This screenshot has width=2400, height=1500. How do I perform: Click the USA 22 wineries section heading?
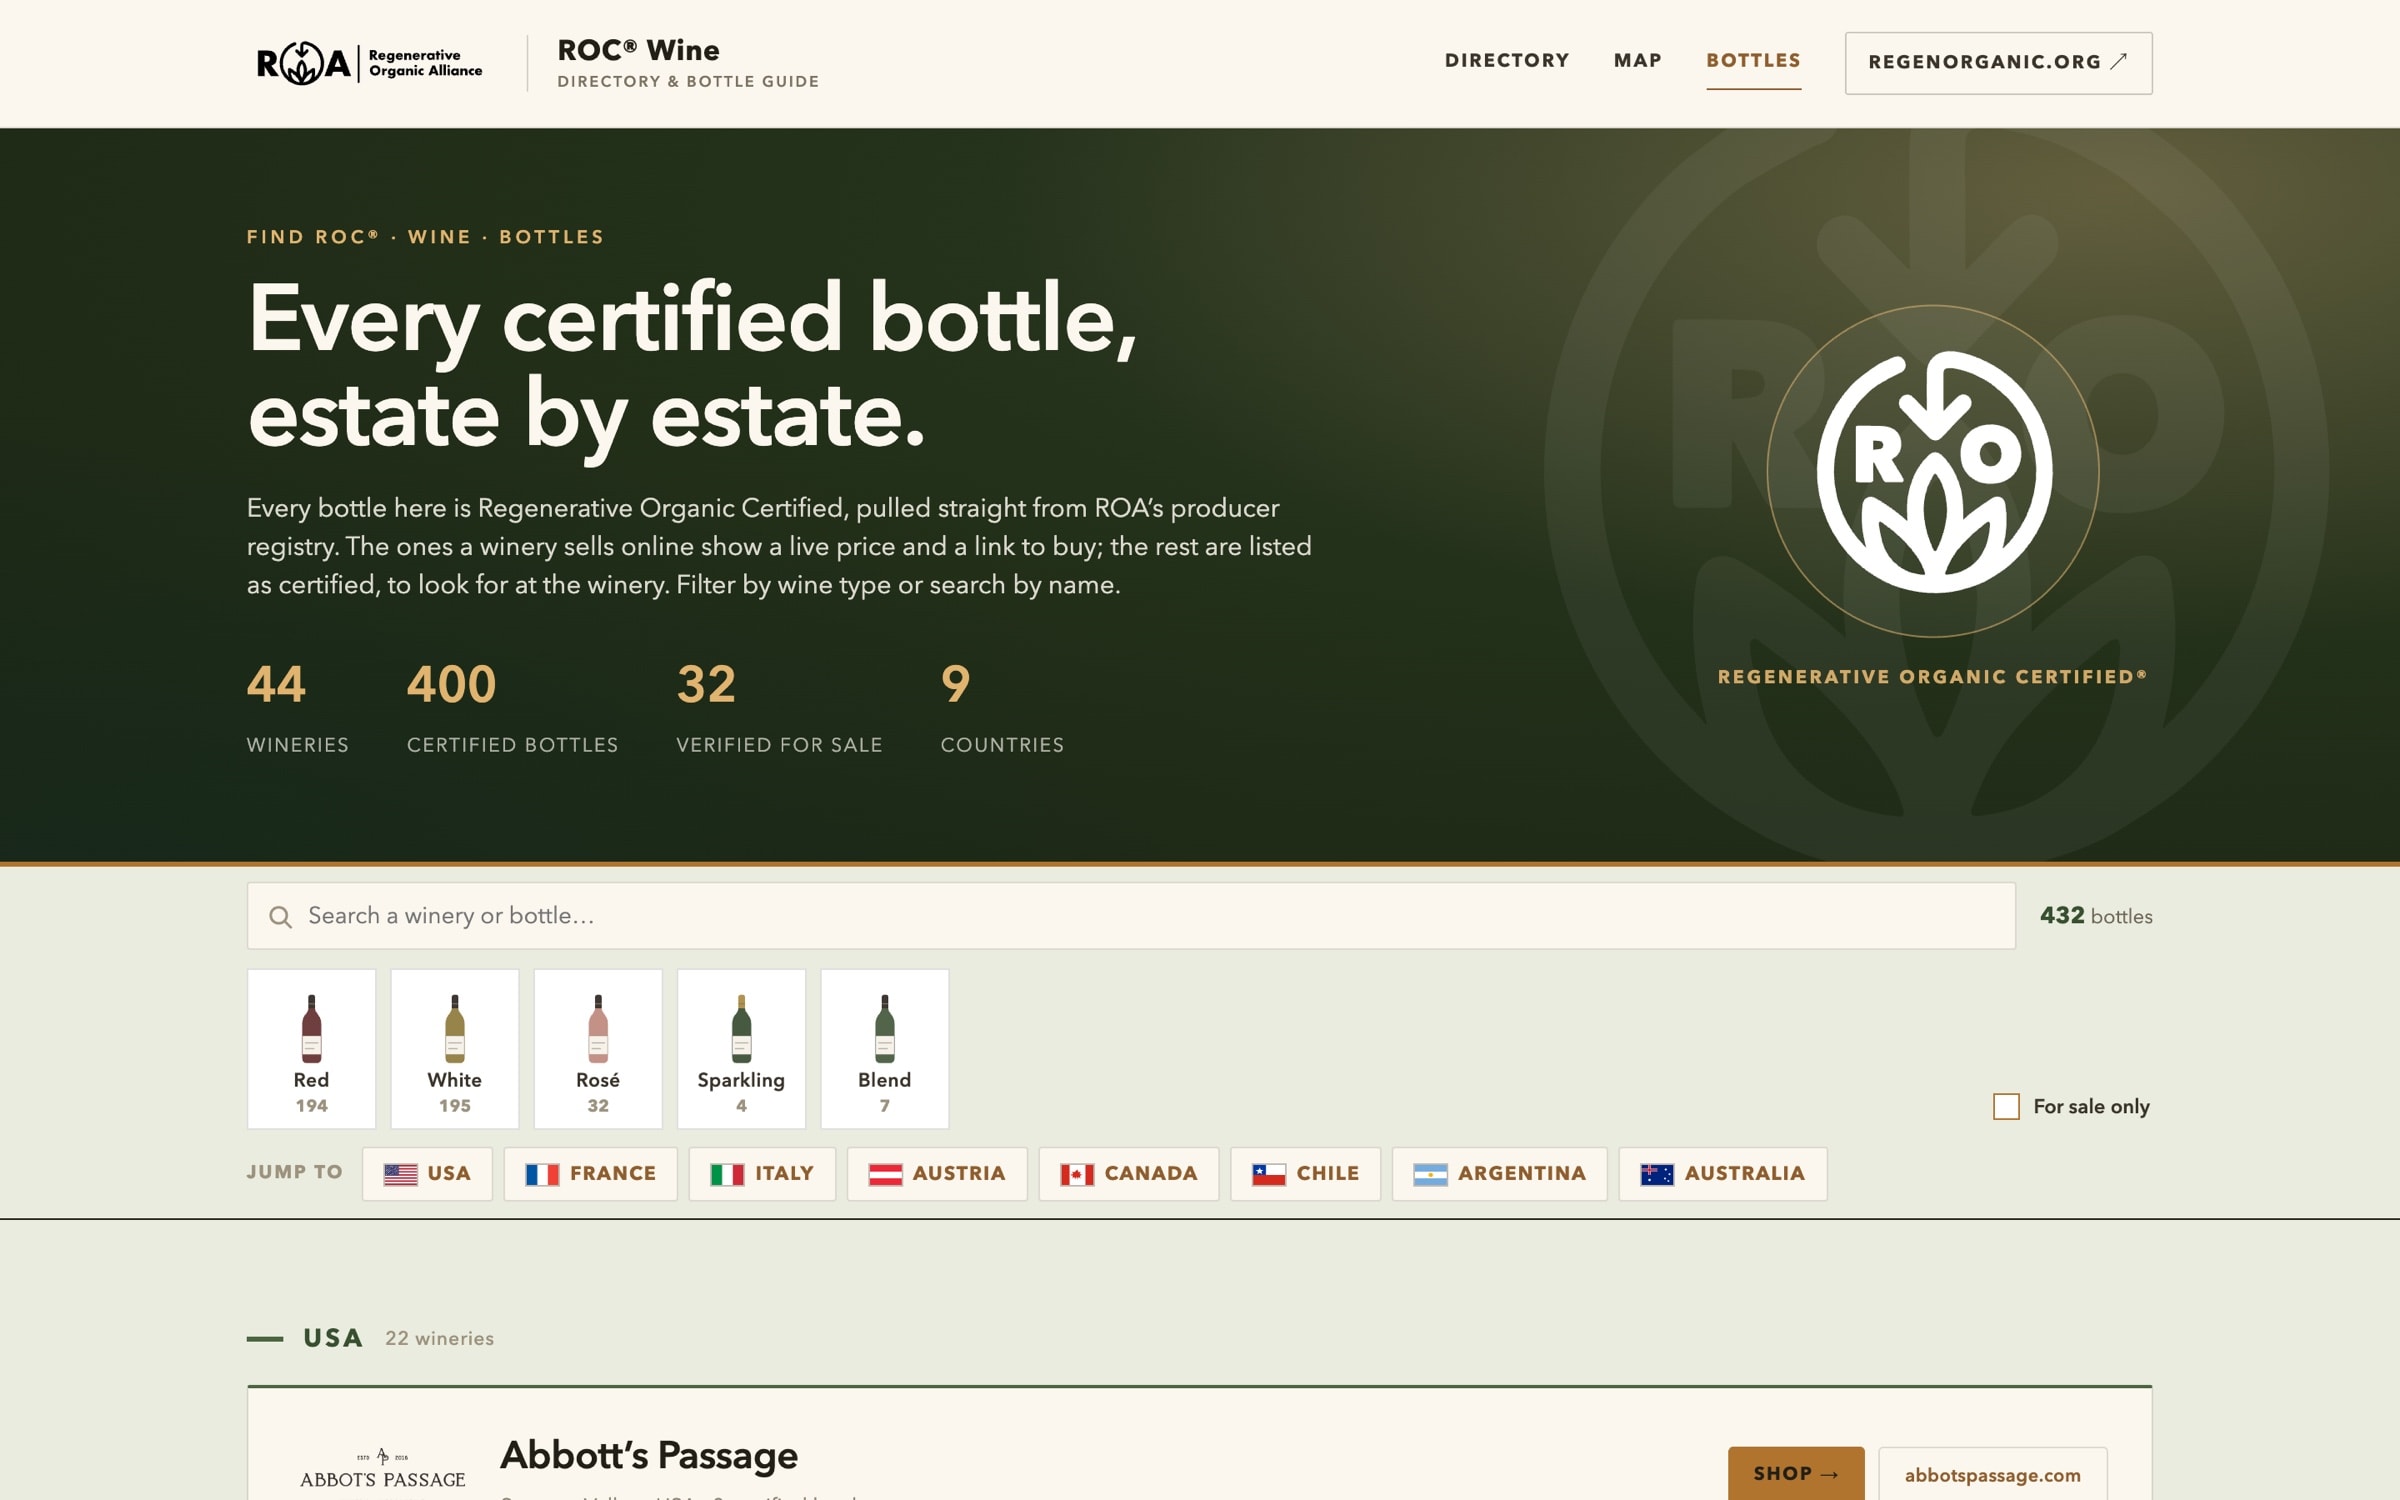point(370,1338)
